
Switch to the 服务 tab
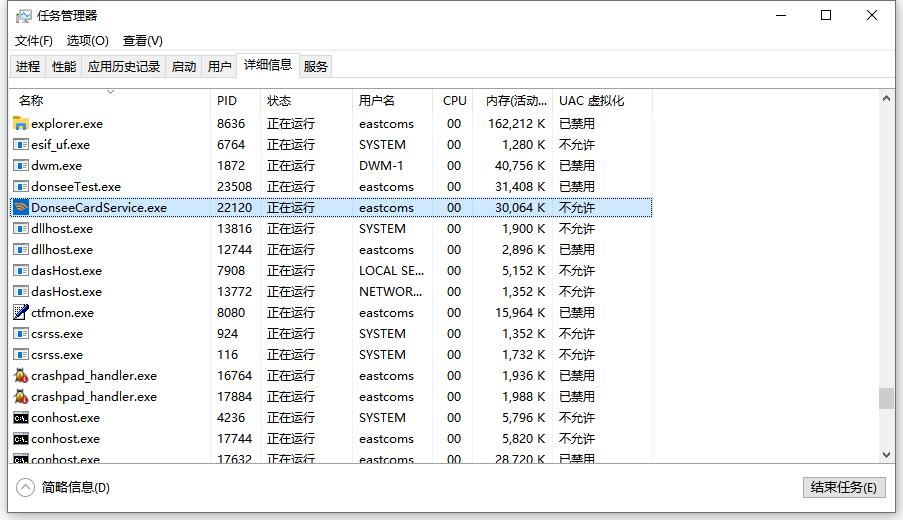point(315,67)
